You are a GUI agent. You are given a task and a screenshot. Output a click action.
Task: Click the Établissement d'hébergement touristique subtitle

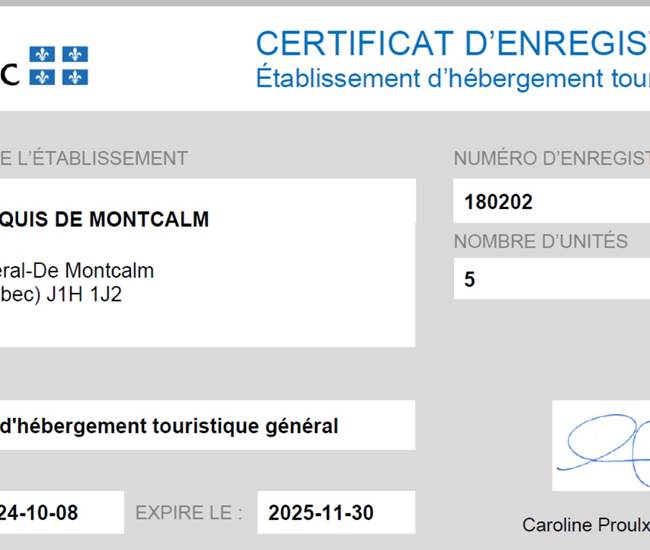453,78
